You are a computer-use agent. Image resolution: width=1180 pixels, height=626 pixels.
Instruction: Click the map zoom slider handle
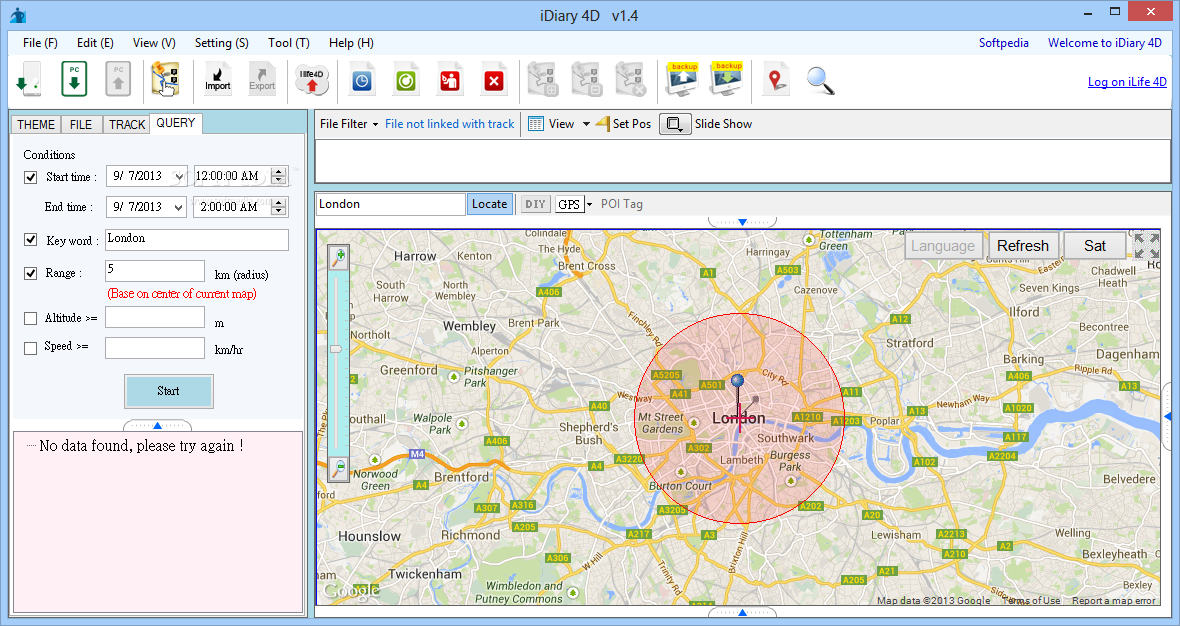336,349
